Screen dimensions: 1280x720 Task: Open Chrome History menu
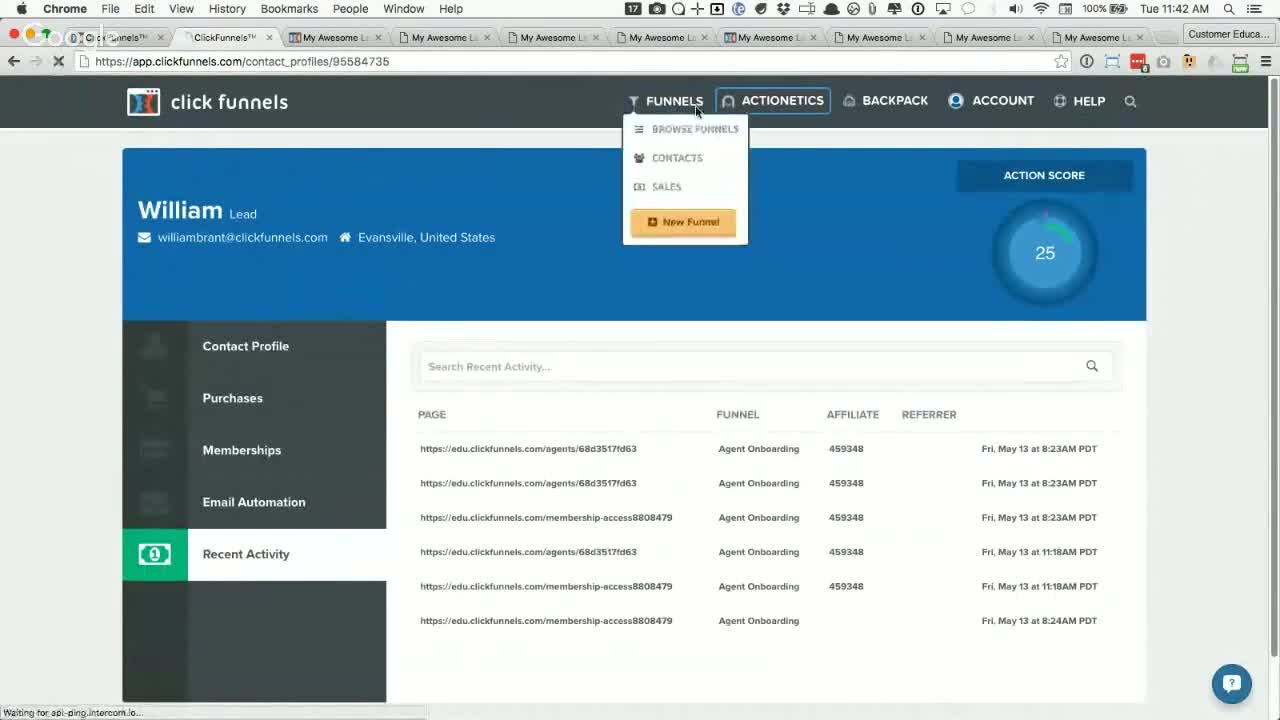[x=227, y=9]
